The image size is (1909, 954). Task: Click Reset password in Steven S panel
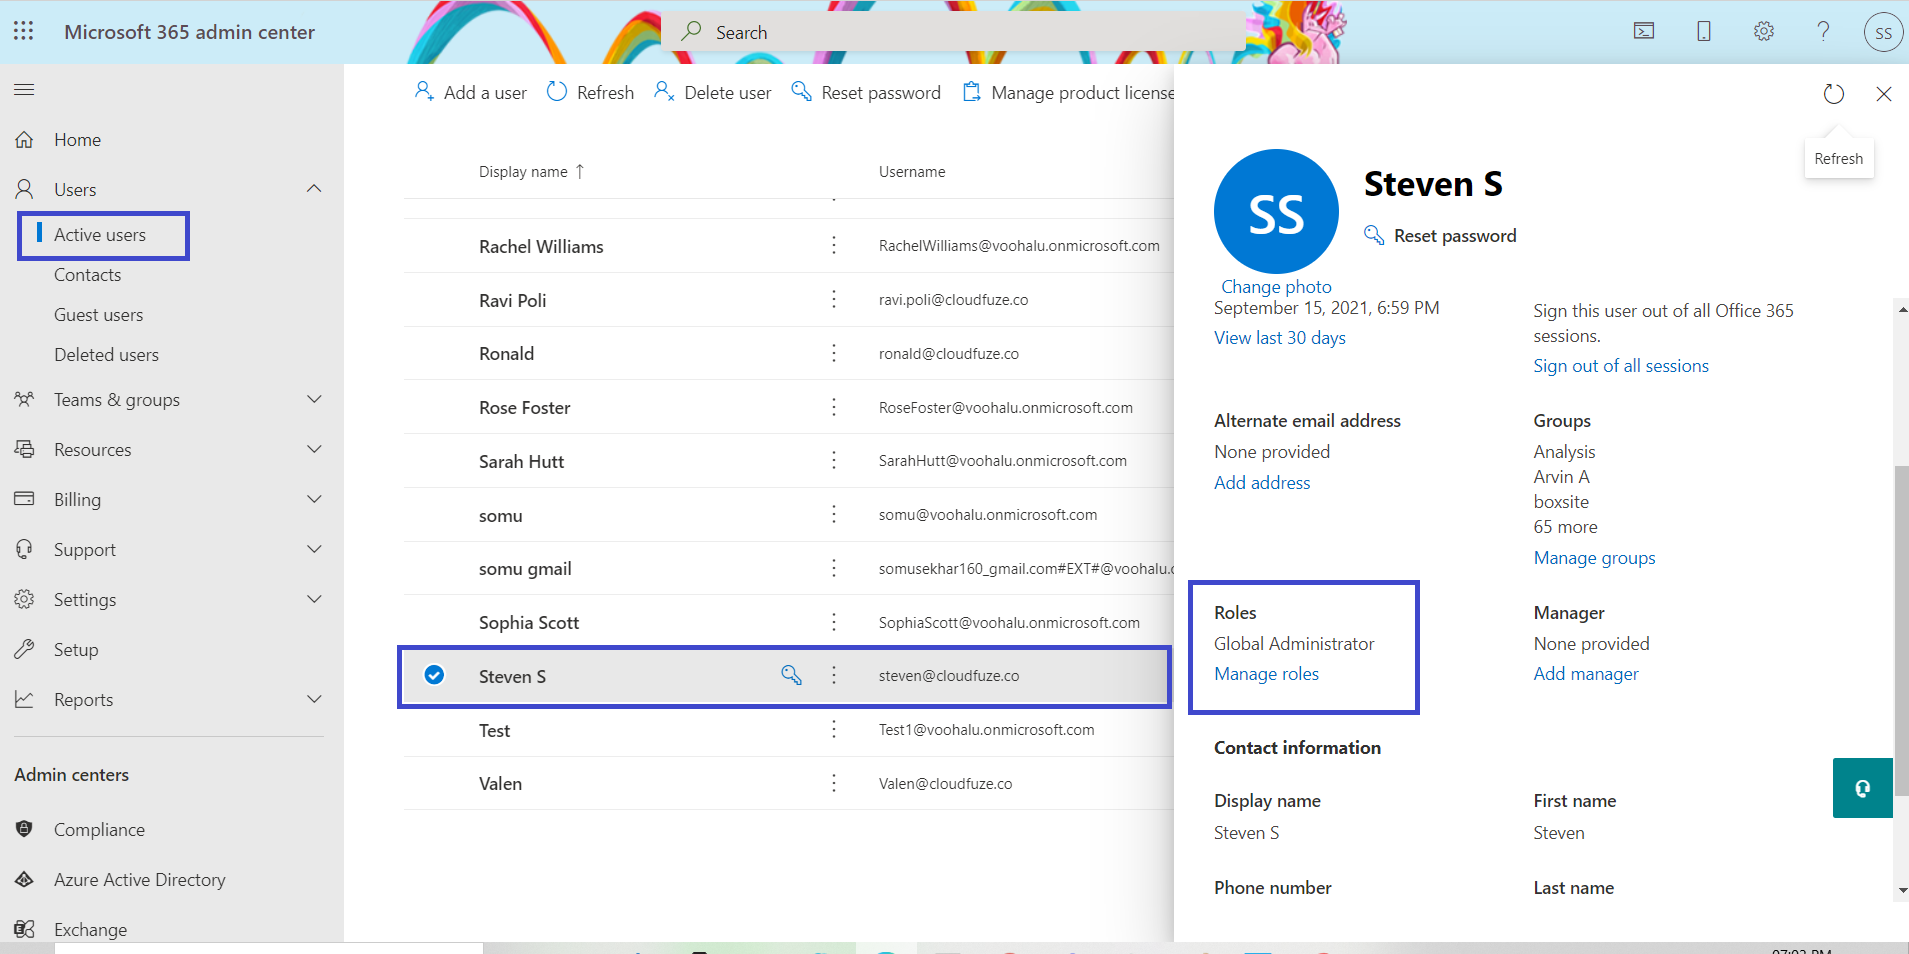coord(1440,236)
